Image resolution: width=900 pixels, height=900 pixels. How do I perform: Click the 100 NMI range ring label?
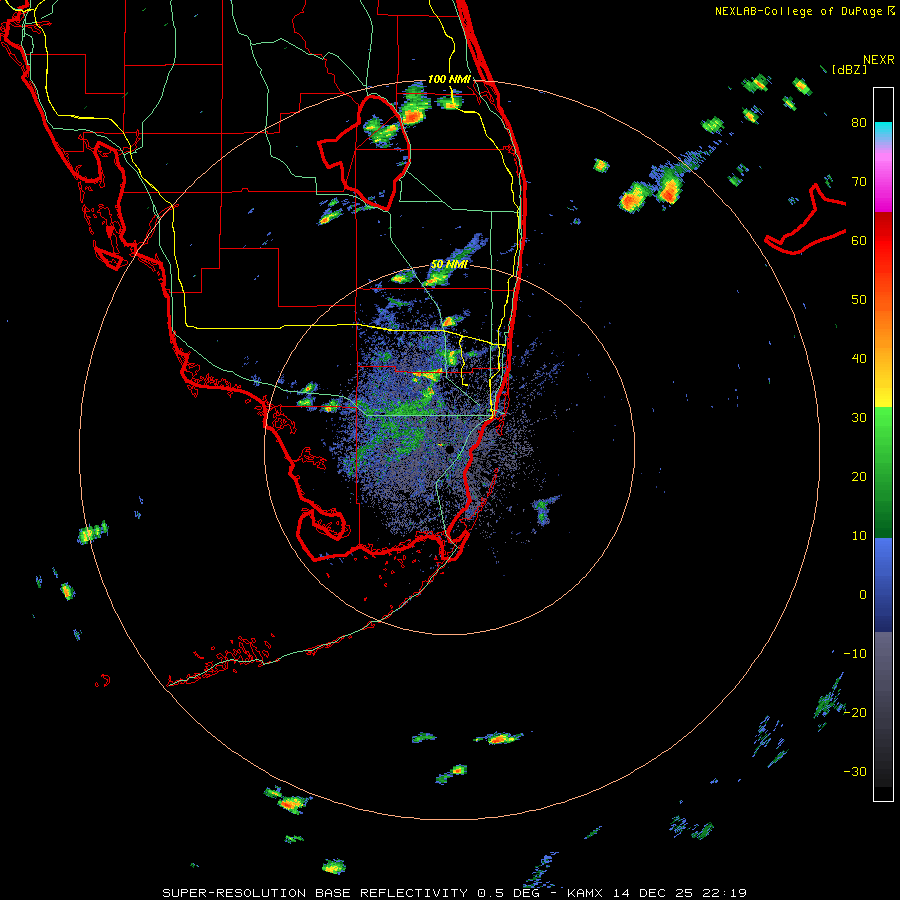click(449, 79)
